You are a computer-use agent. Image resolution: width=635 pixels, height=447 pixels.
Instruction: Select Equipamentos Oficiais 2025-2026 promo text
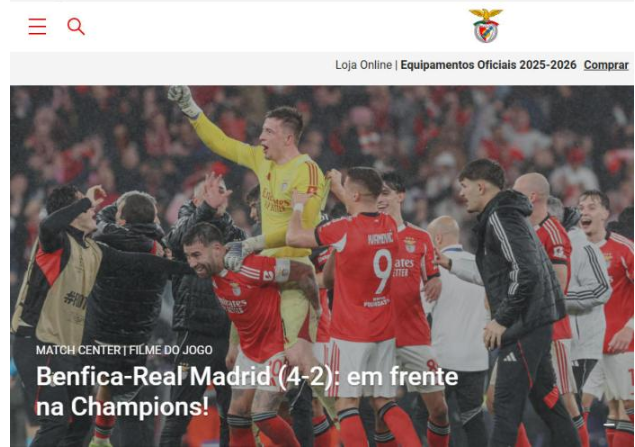488,65
